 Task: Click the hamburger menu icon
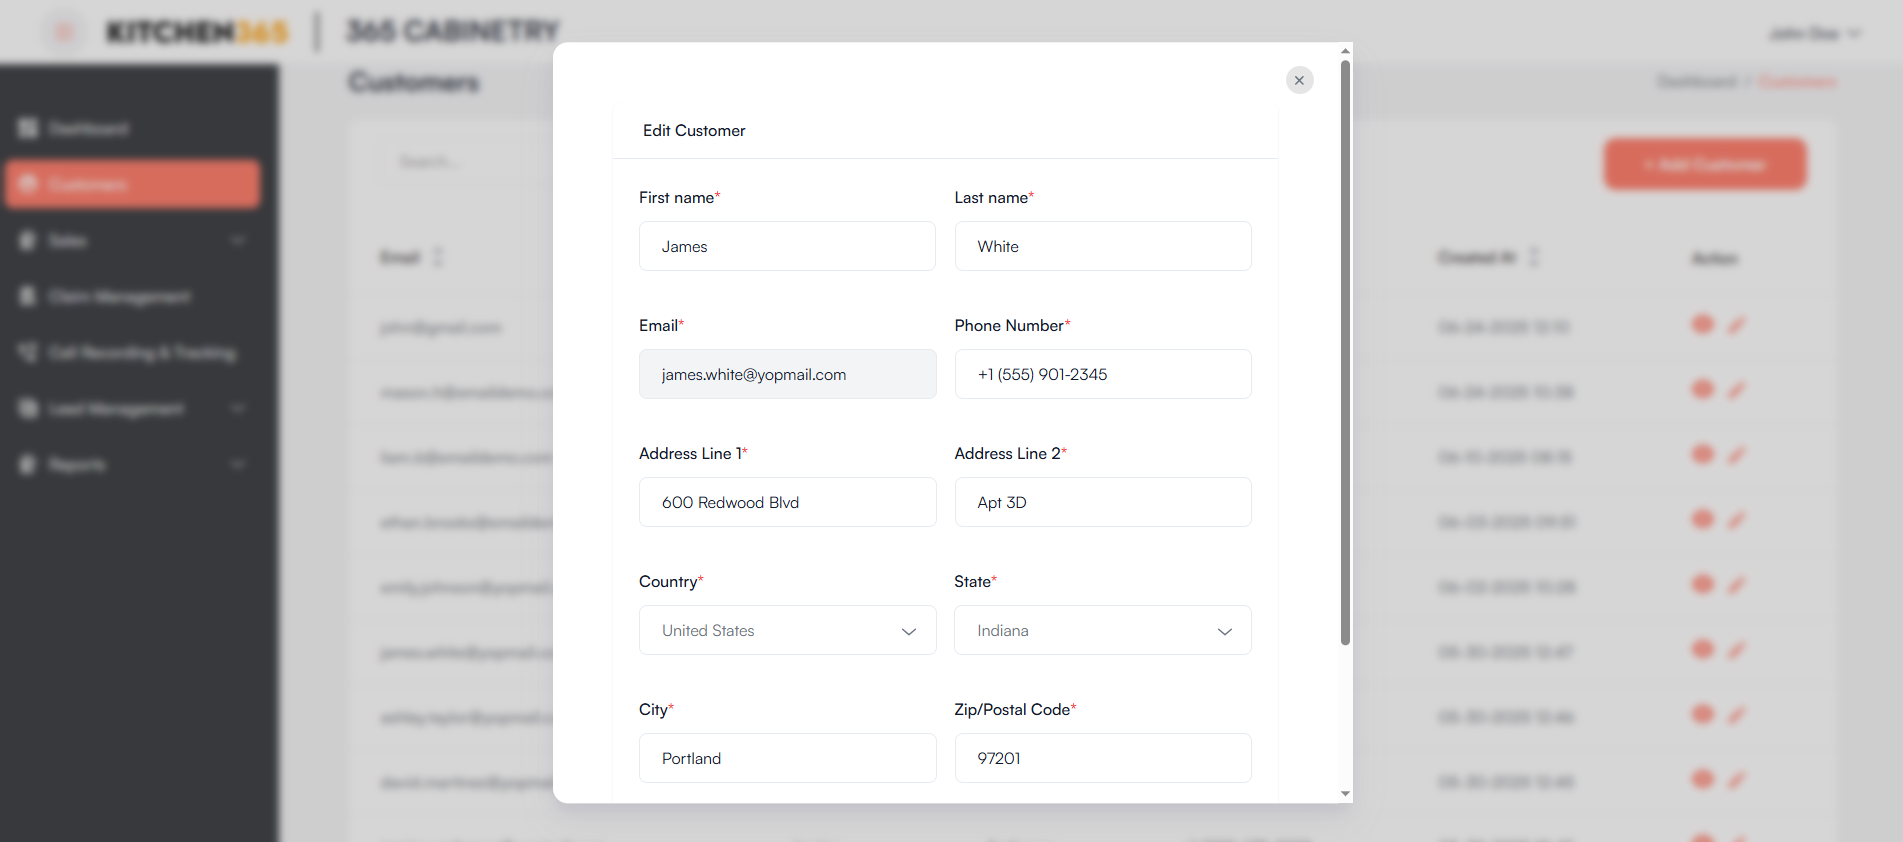point(64,32)
